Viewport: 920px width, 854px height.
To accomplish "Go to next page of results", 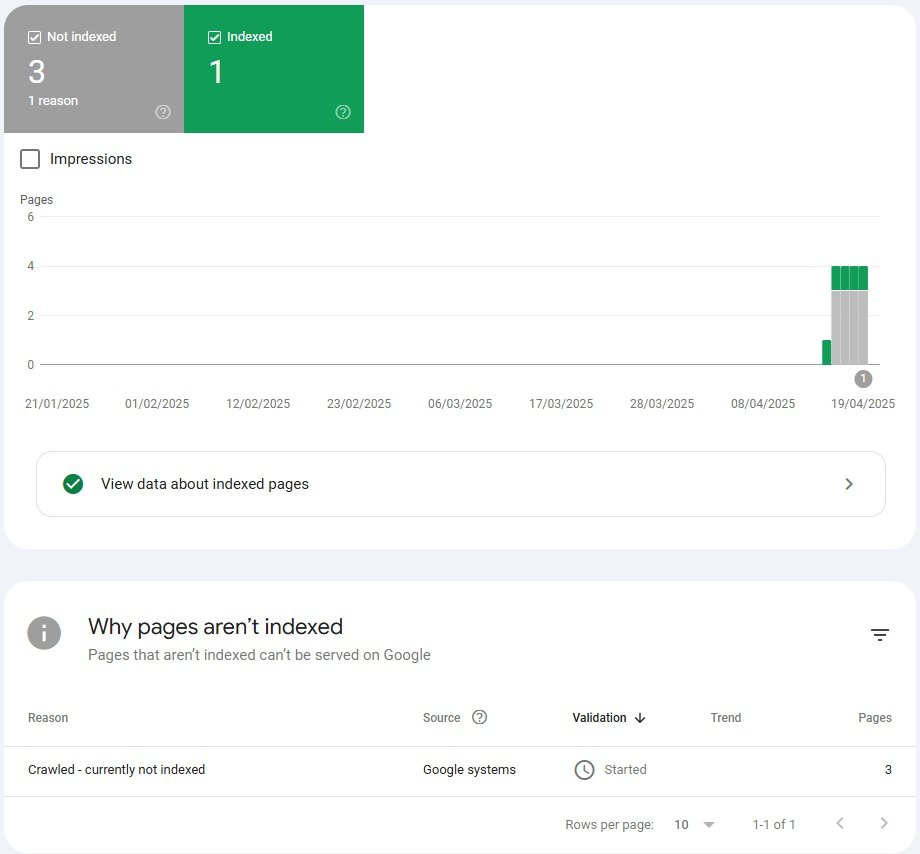I will click(884, 824).
